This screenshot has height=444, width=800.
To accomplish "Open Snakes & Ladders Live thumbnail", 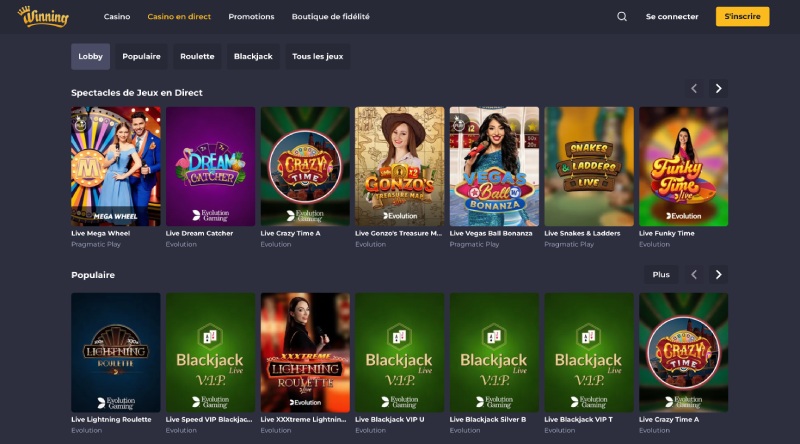I will tap(589, 166).
